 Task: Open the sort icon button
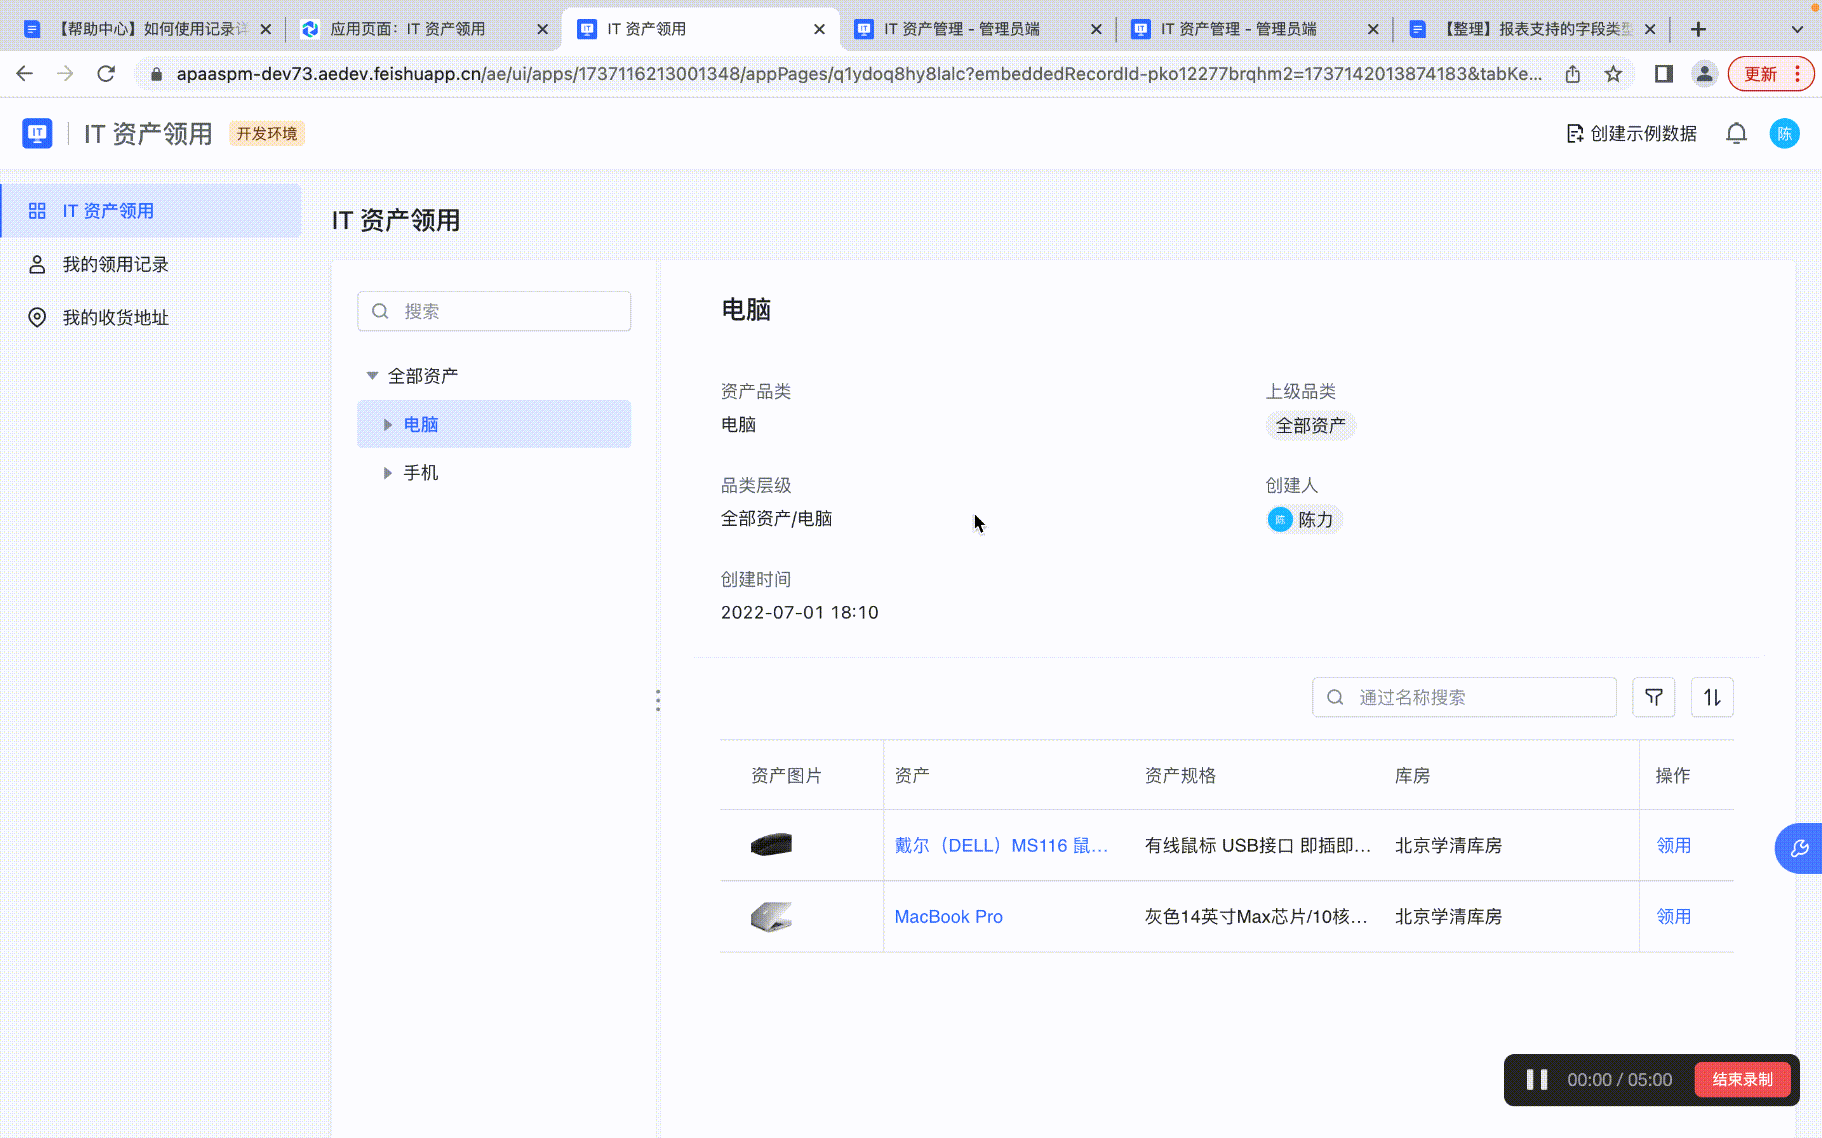coord(1712,697)
